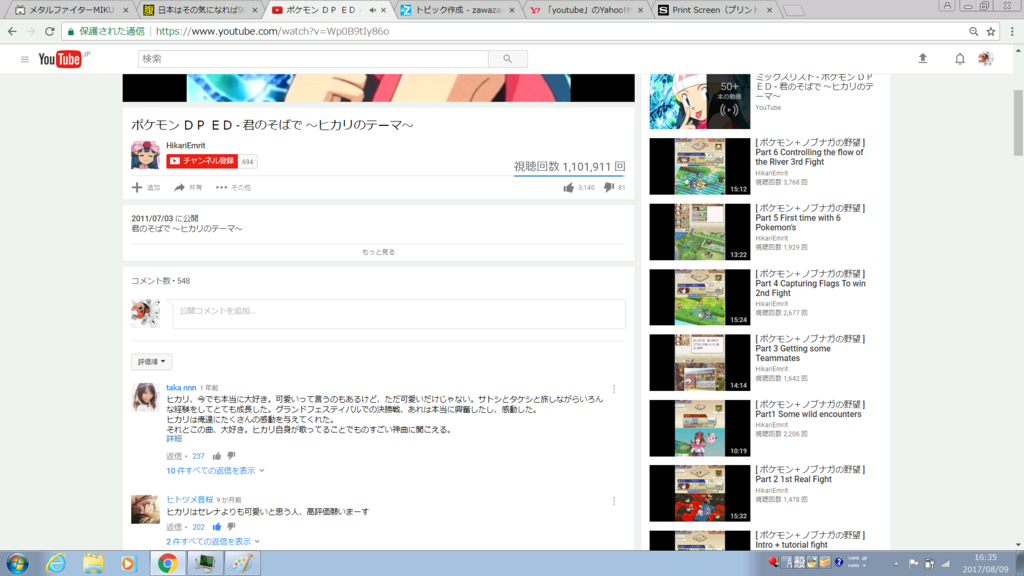Open the 50+ mix playlist thumbnail
Screen dimensions: 1024x576
coord(699,101)
